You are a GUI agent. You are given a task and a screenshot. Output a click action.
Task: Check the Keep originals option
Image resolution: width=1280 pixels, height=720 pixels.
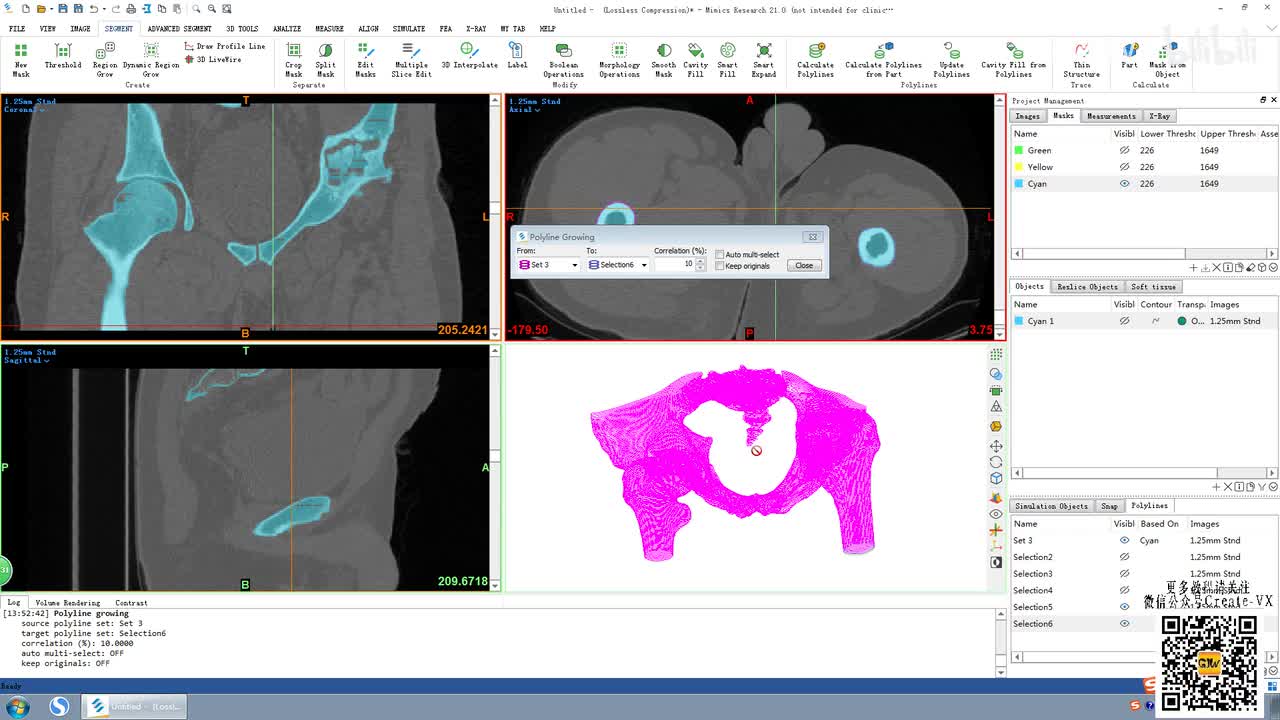(720, 266)
